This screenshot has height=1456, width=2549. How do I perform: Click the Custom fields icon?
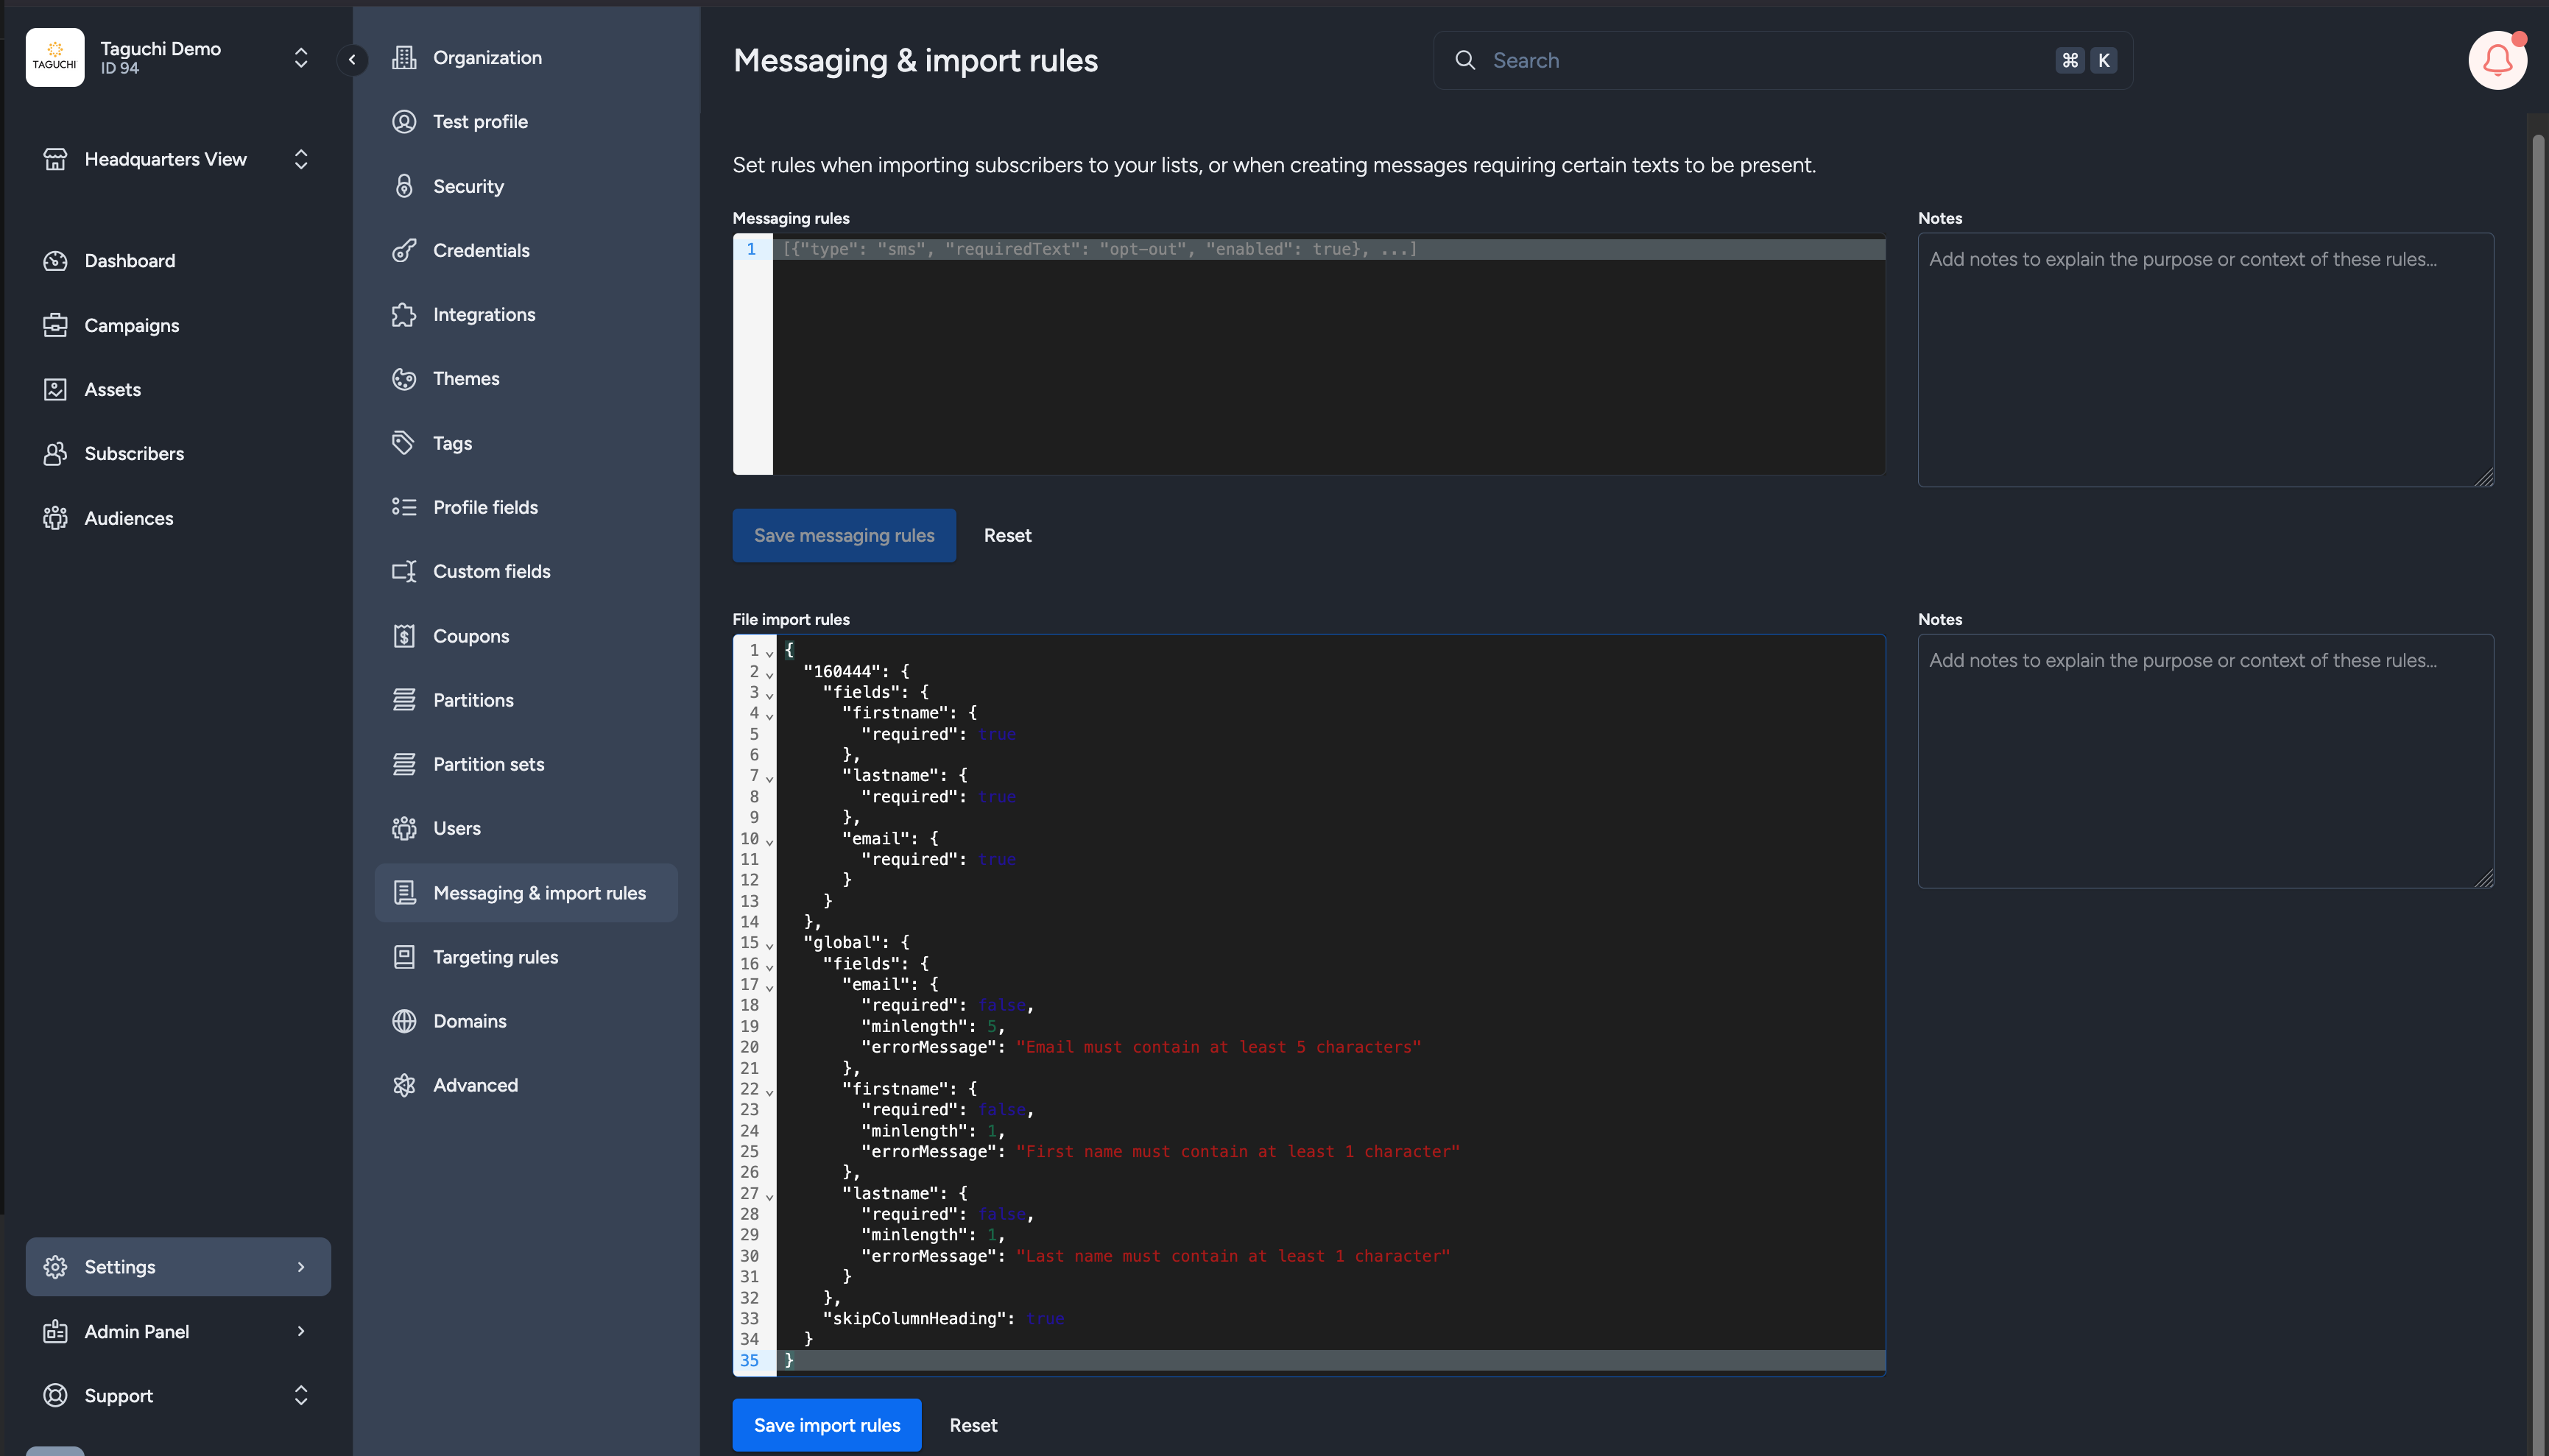click(x=404, y=571)
